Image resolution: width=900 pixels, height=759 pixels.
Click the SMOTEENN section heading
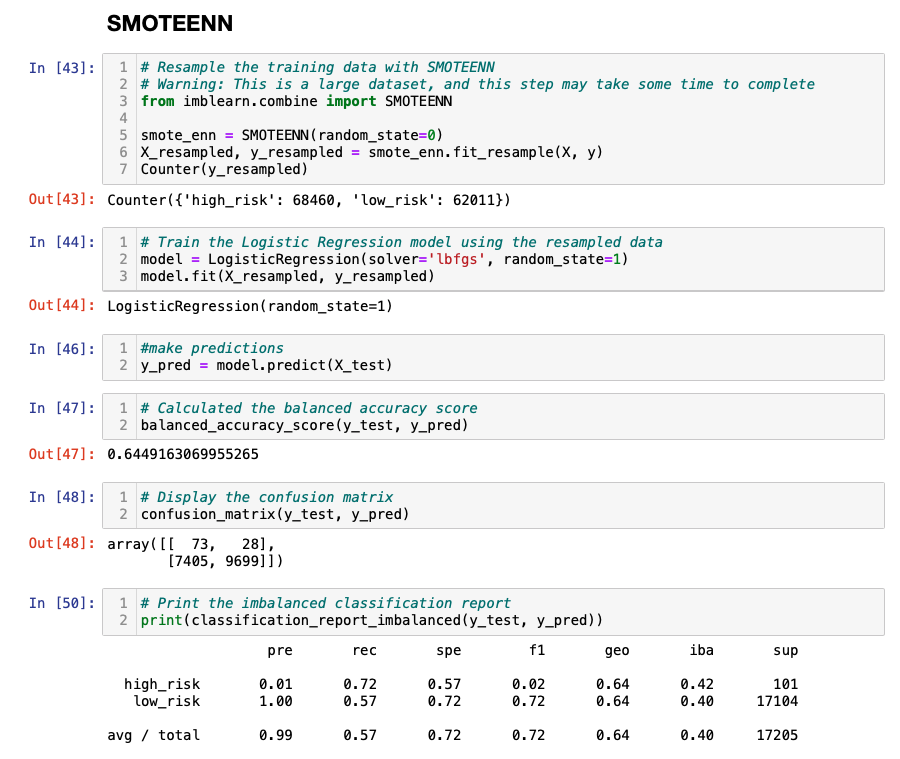tap(170, 24)
